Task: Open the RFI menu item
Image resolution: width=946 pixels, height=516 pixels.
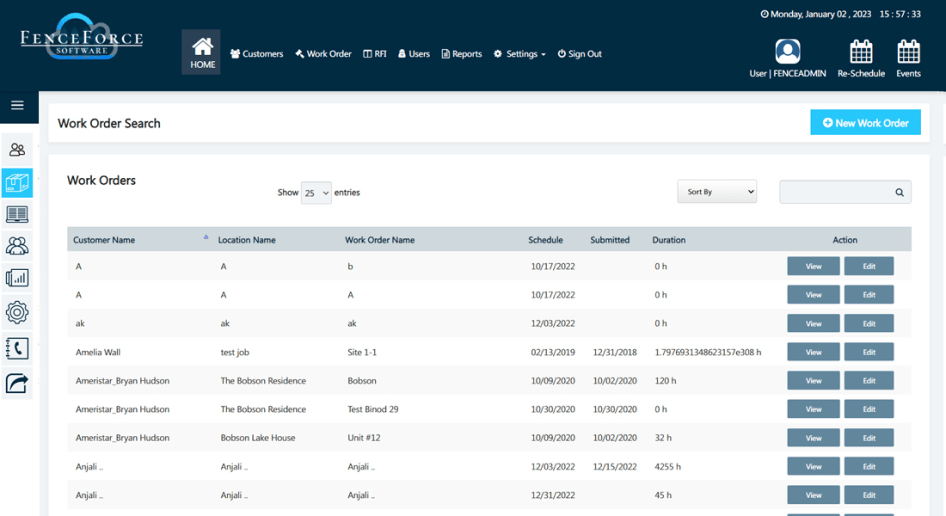Action: click(375, 54)
